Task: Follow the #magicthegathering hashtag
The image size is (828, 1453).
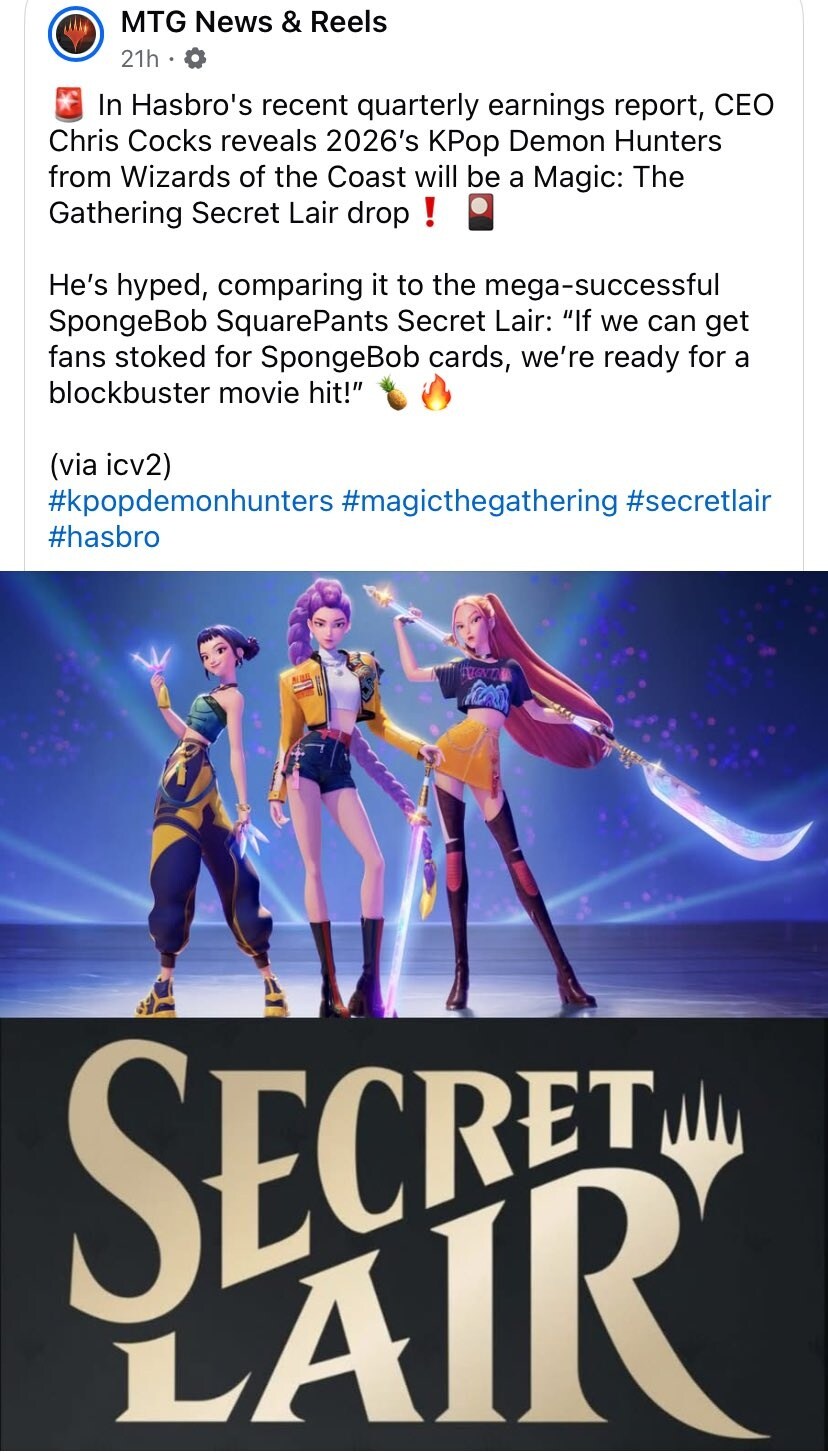Action: [480, 500]
